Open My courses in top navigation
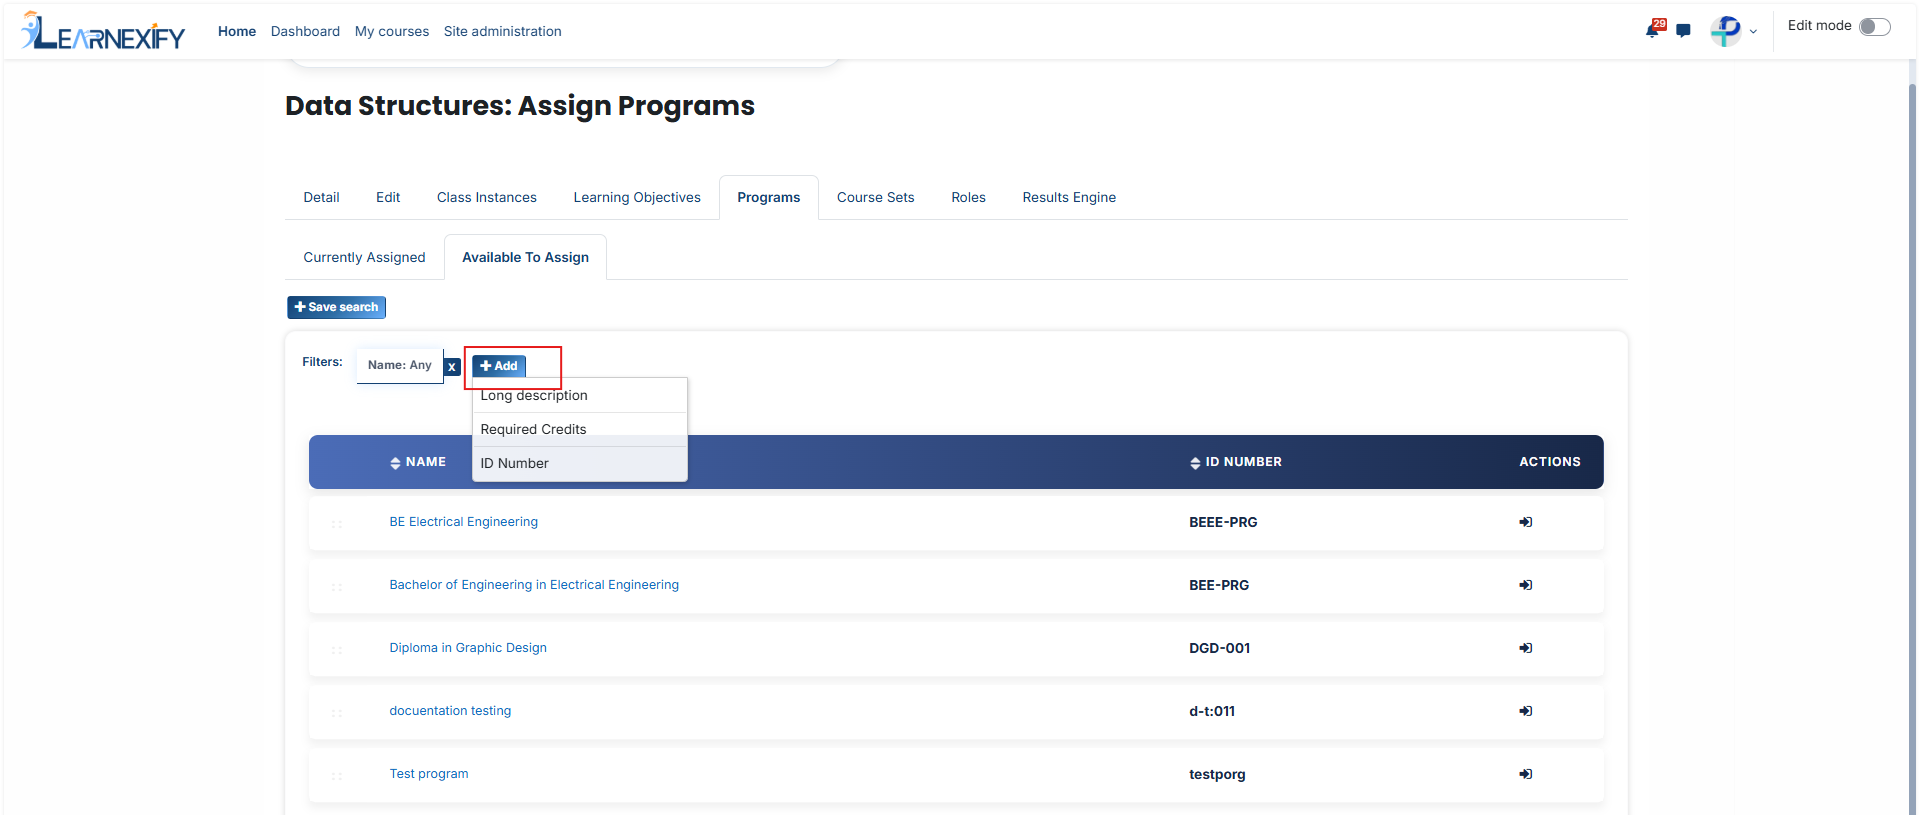This screenshot has width=1919, height=815. pos(392,31)
